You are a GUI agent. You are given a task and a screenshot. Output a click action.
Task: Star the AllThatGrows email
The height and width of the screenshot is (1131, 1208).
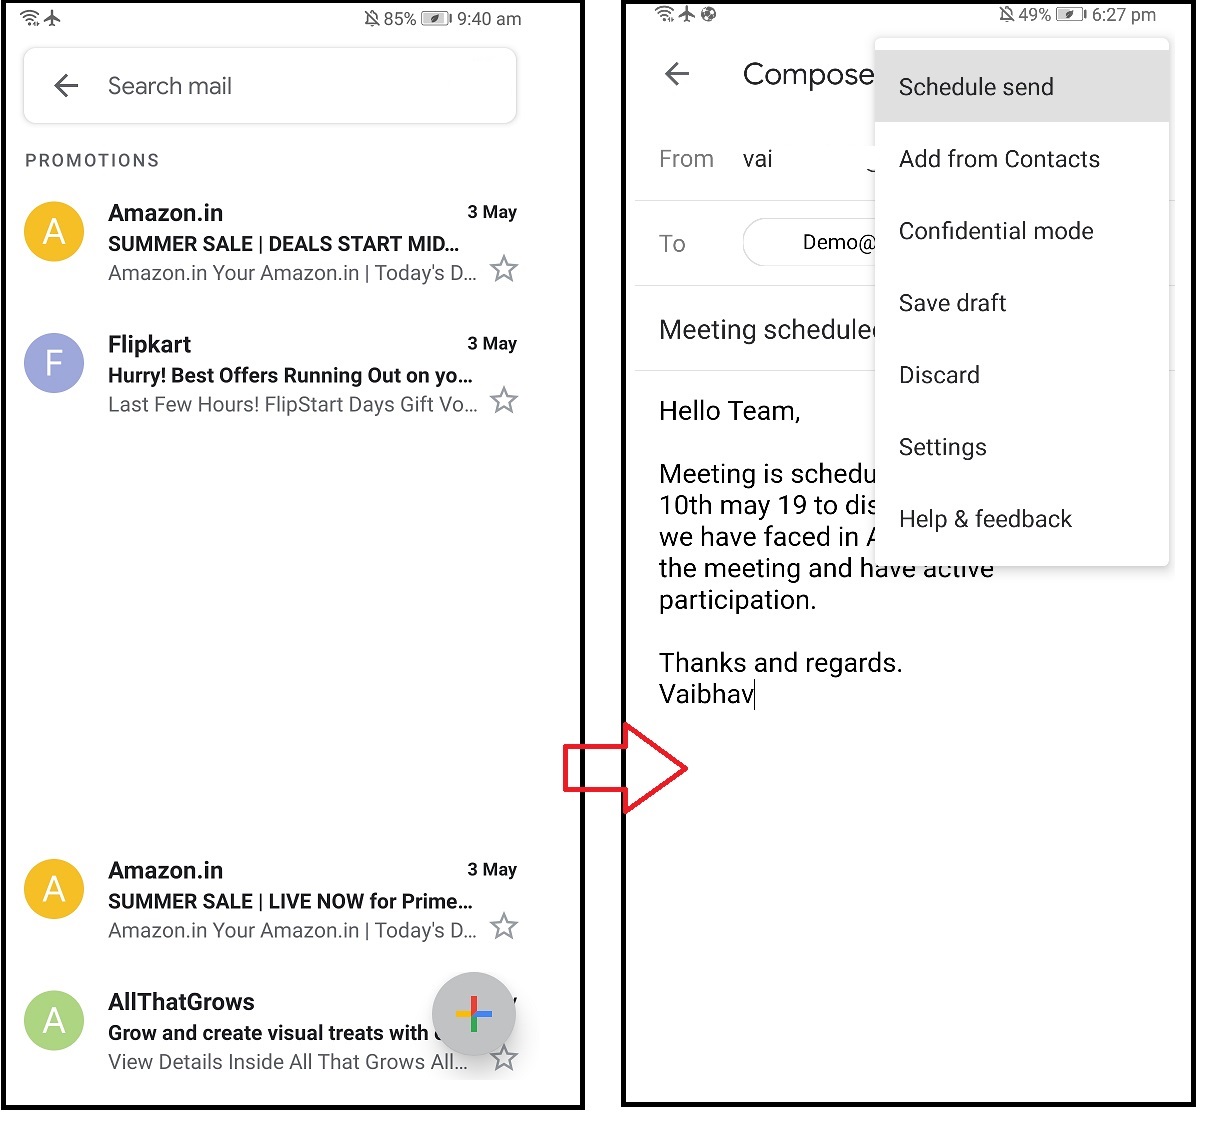pos(503,1057)
